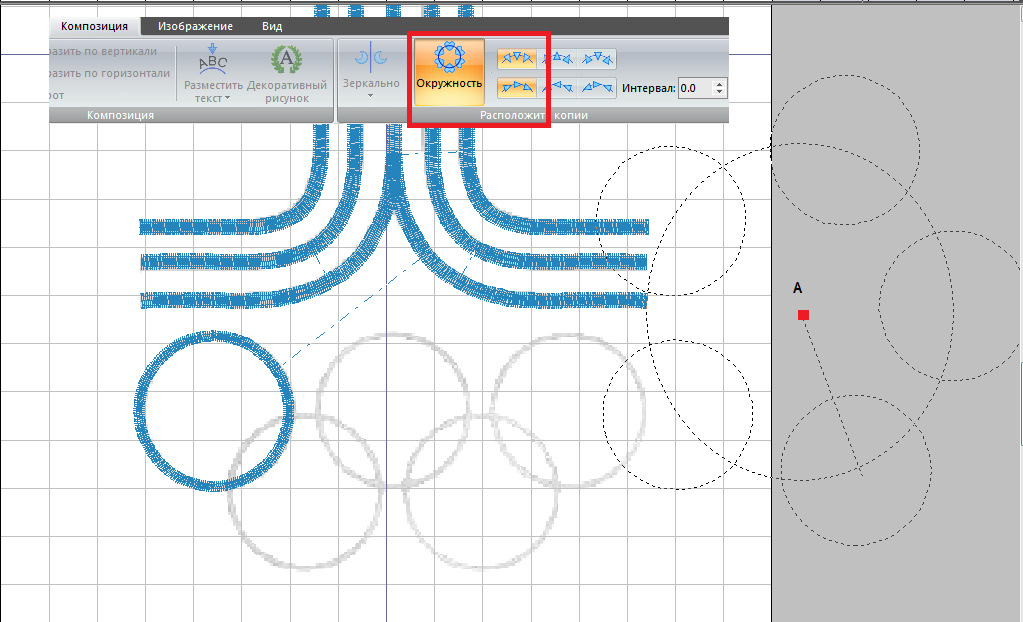Select the first copy orientation option, top row
1023x622 pixels.
coord(516,59)
